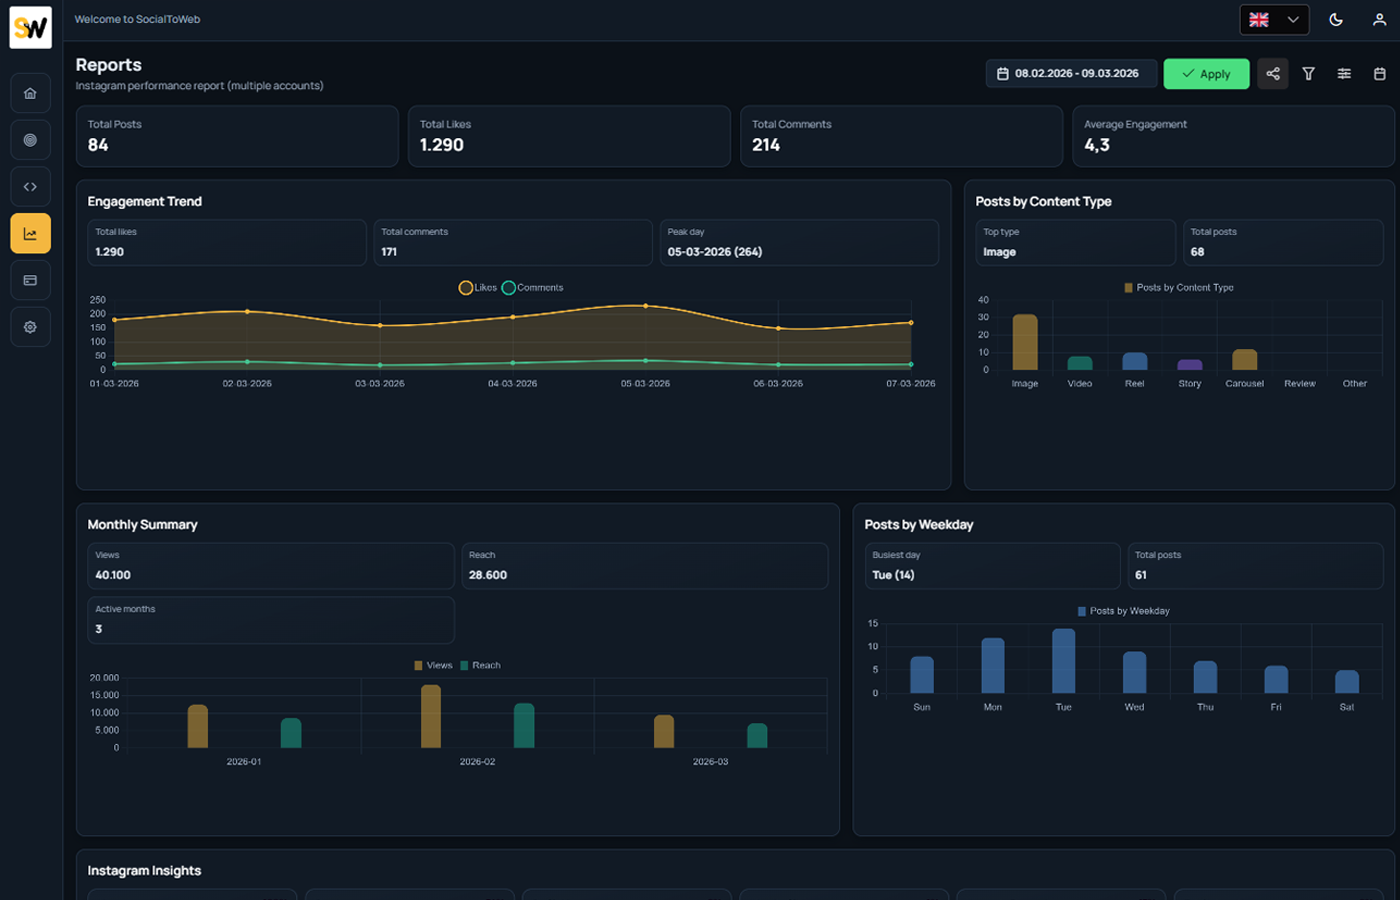This screenshot has width=1400, height=900.
Task: Expand the date range picker
Action: click(x=1071, y=72)
